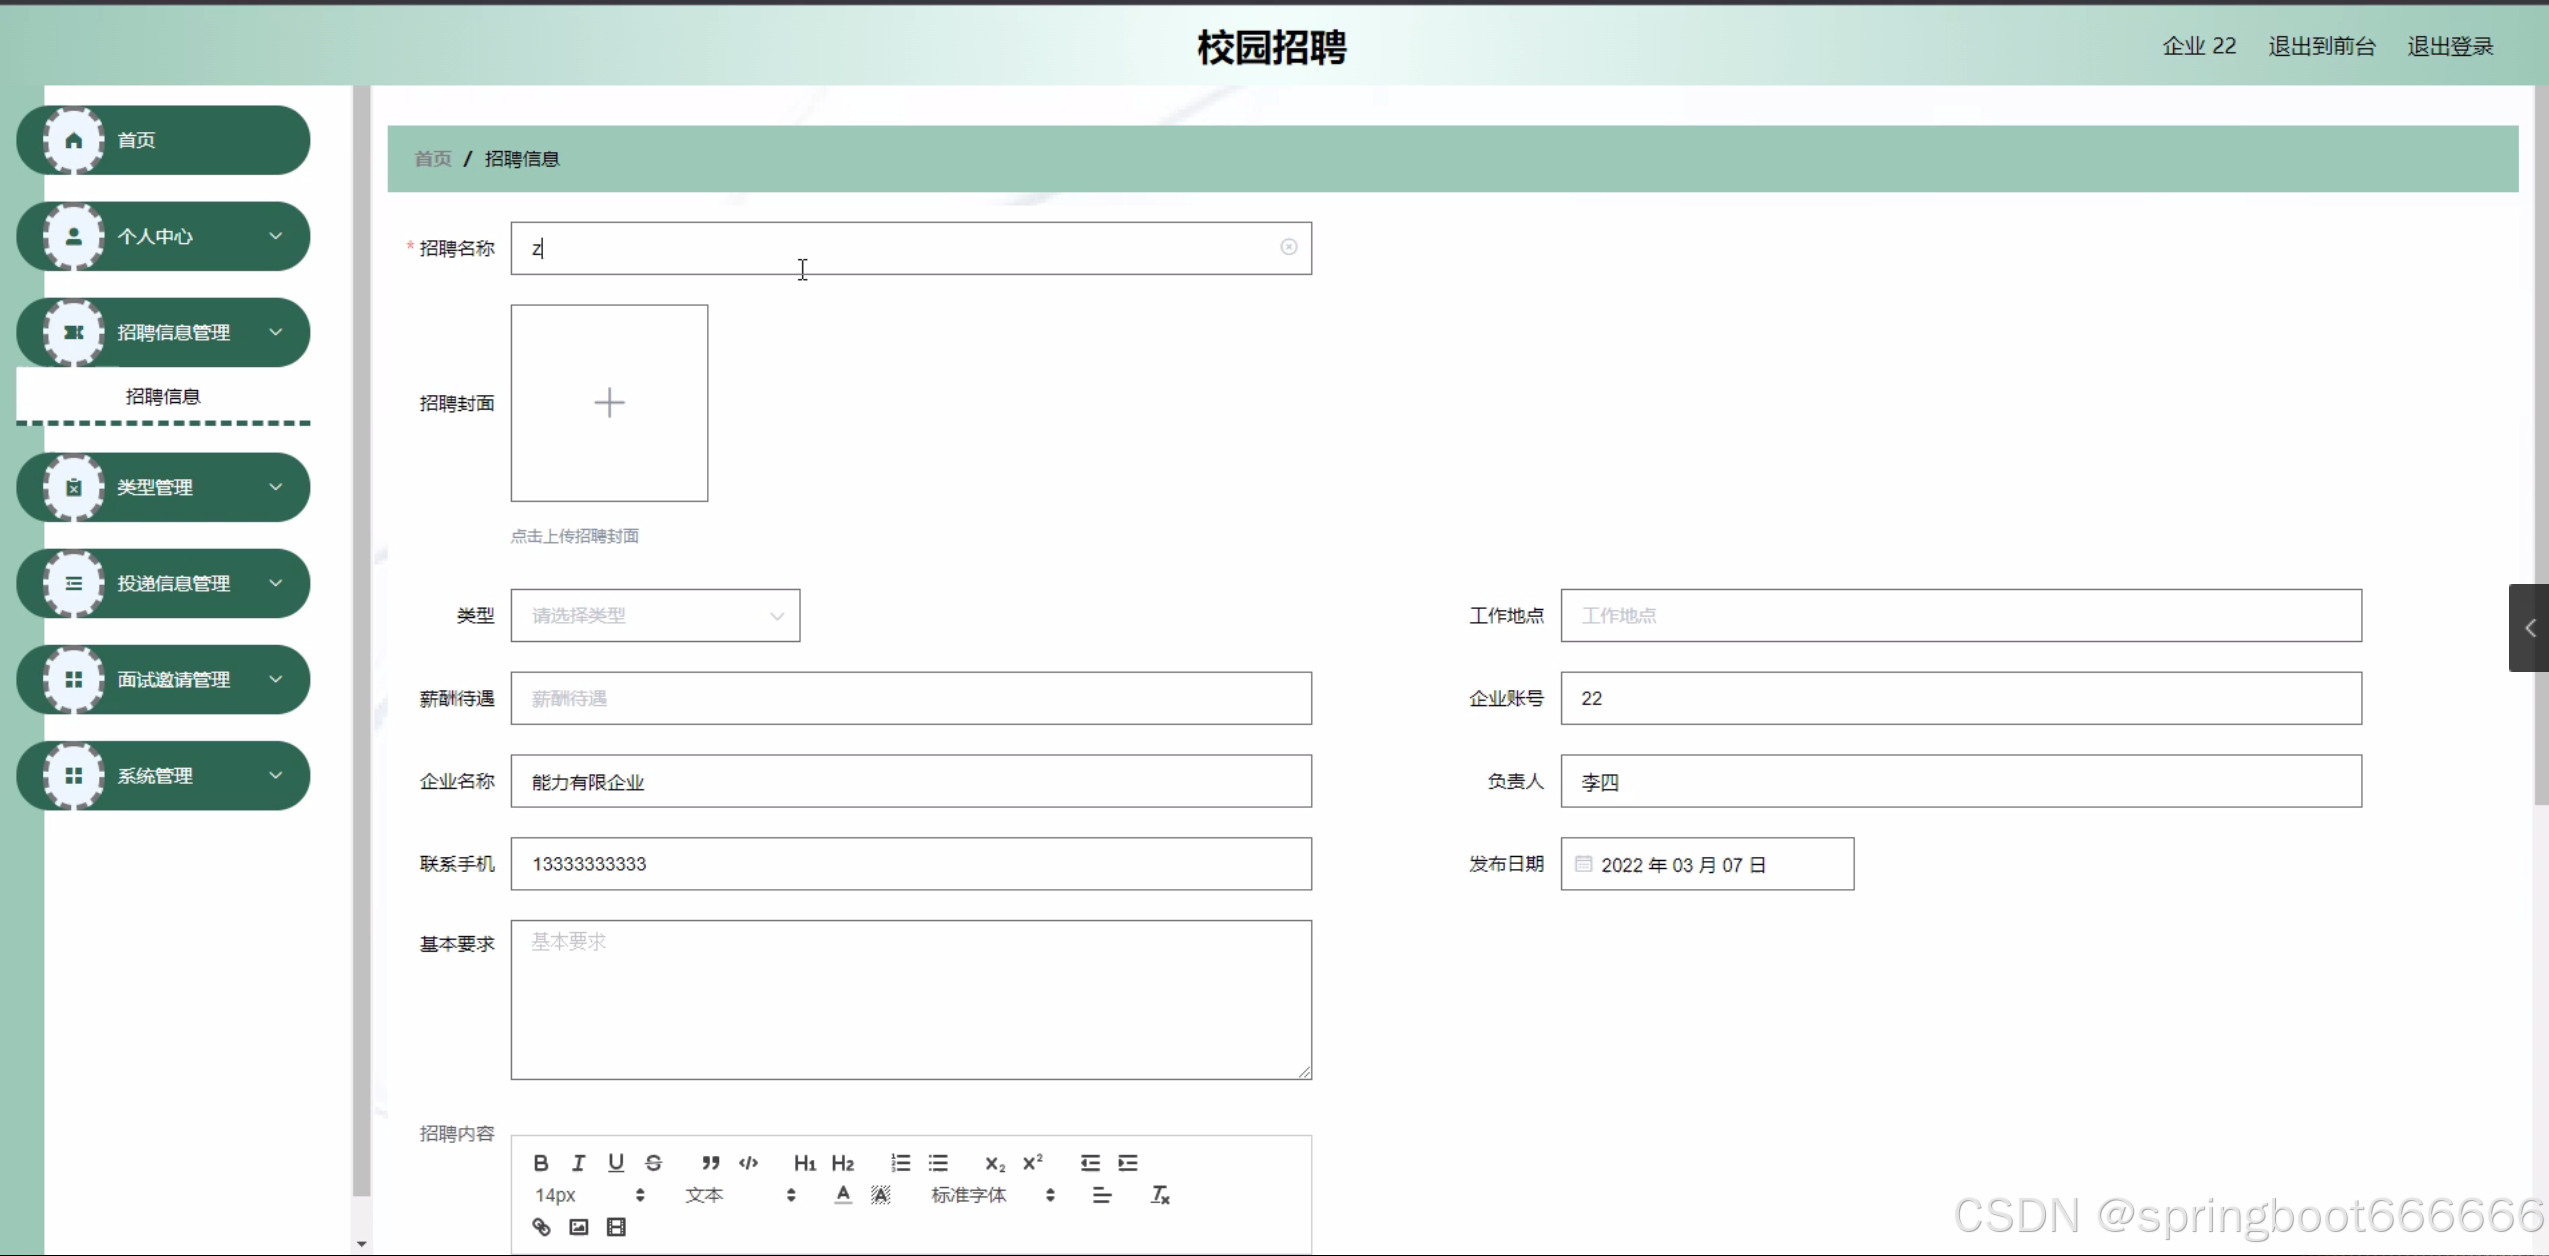Toggle superscript formatting
The image size is (2549, 1256).
click(x=1032, y=1162)
